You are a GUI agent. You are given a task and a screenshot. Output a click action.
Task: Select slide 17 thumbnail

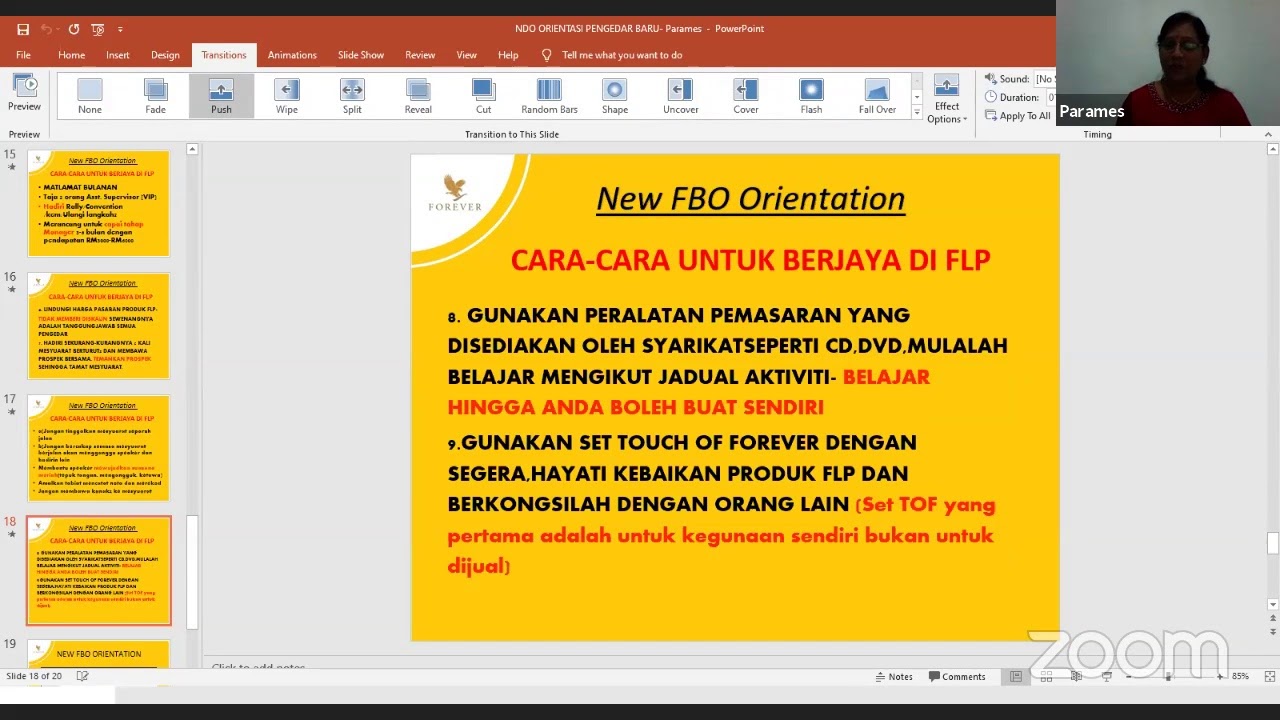tap(98, 448)
